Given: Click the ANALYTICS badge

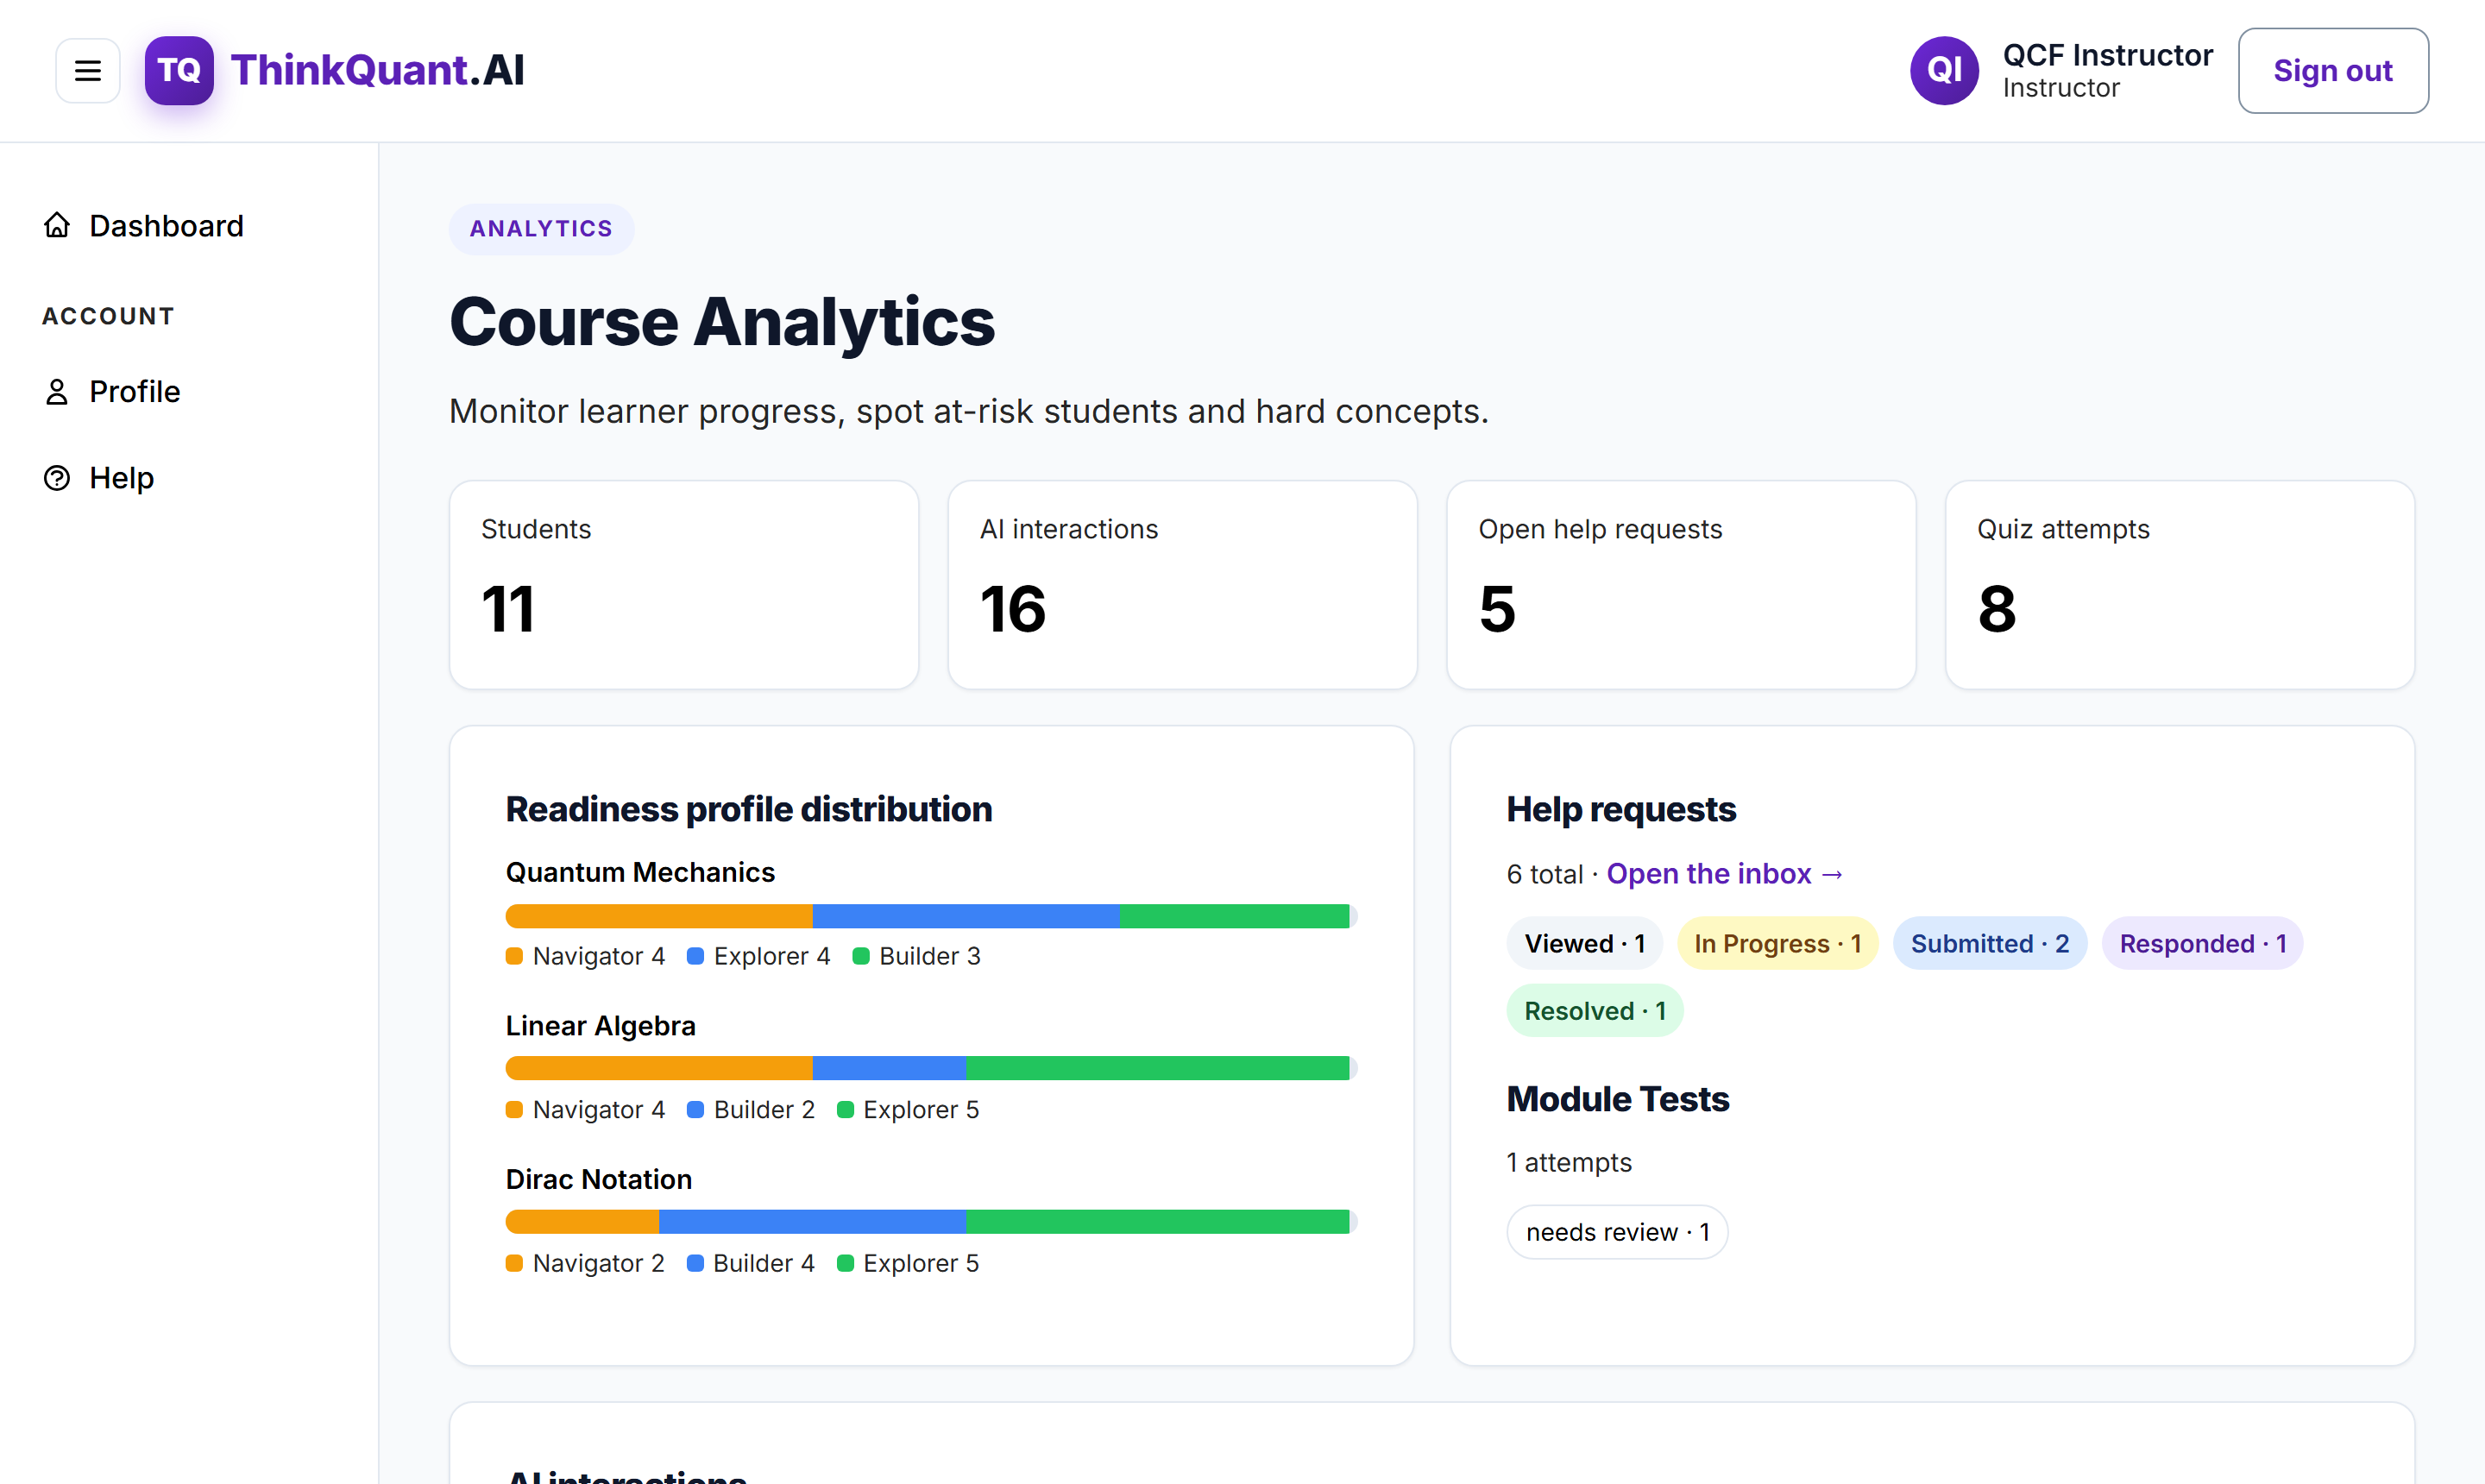Looking at the screenshot, I should [x=541, y=229].
